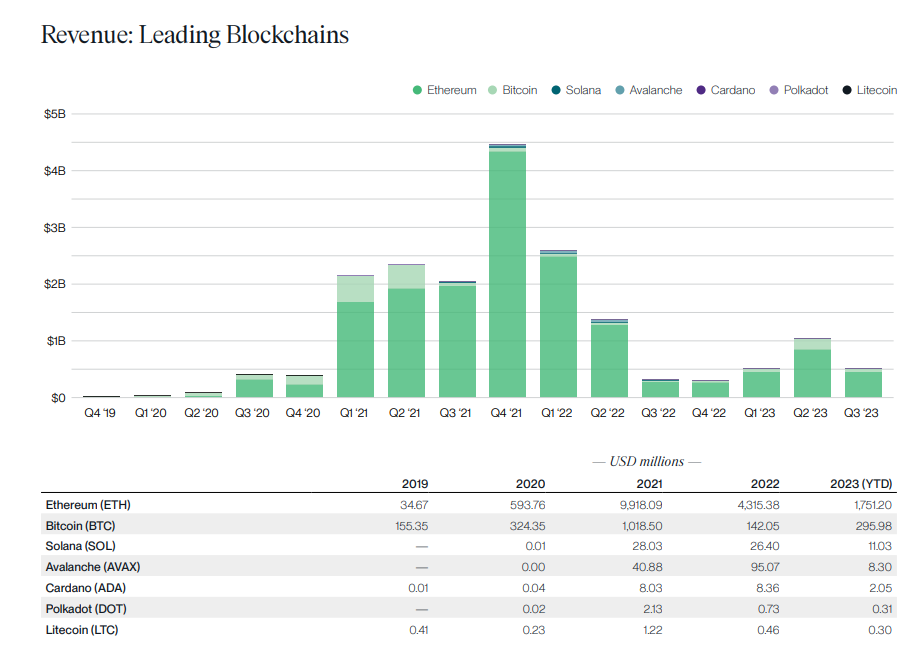Click the $0 y-axis label

pos(58,398)
